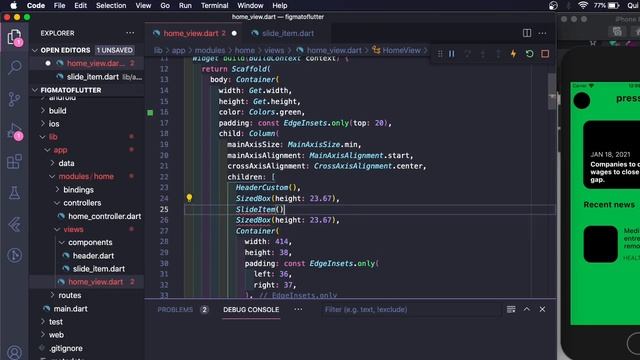Click the modules breadcrumb segment
640x360 pixels.
pyautogui.click(x=209, y=50)
